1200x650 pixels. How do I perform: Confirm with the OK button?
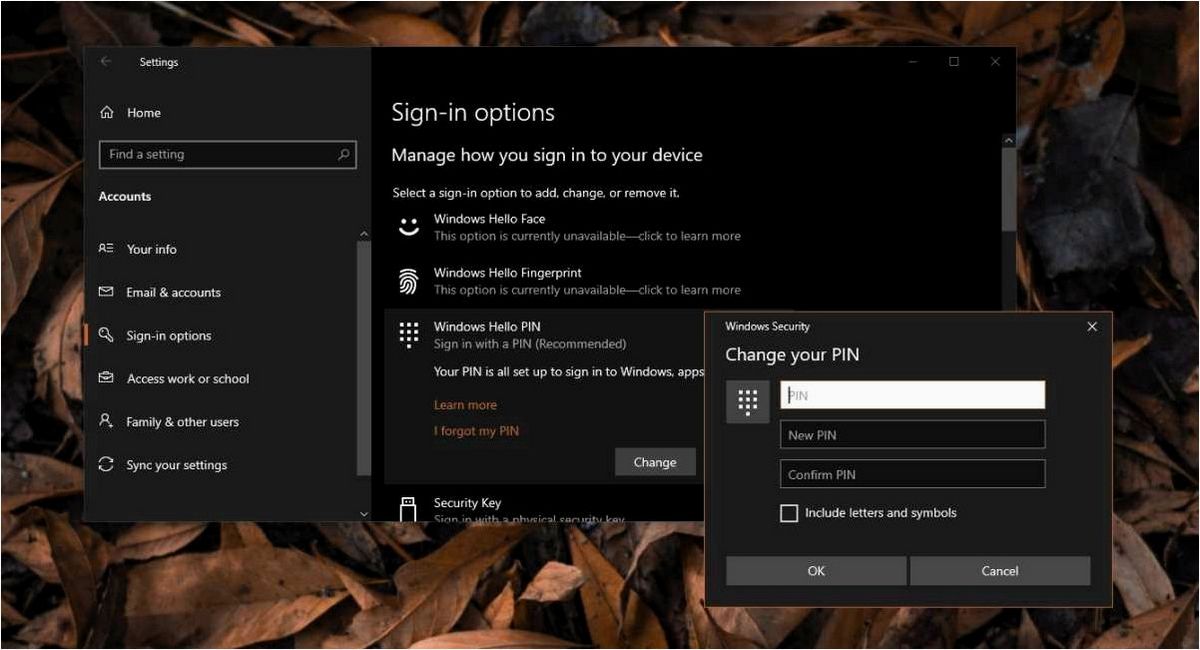816,571
